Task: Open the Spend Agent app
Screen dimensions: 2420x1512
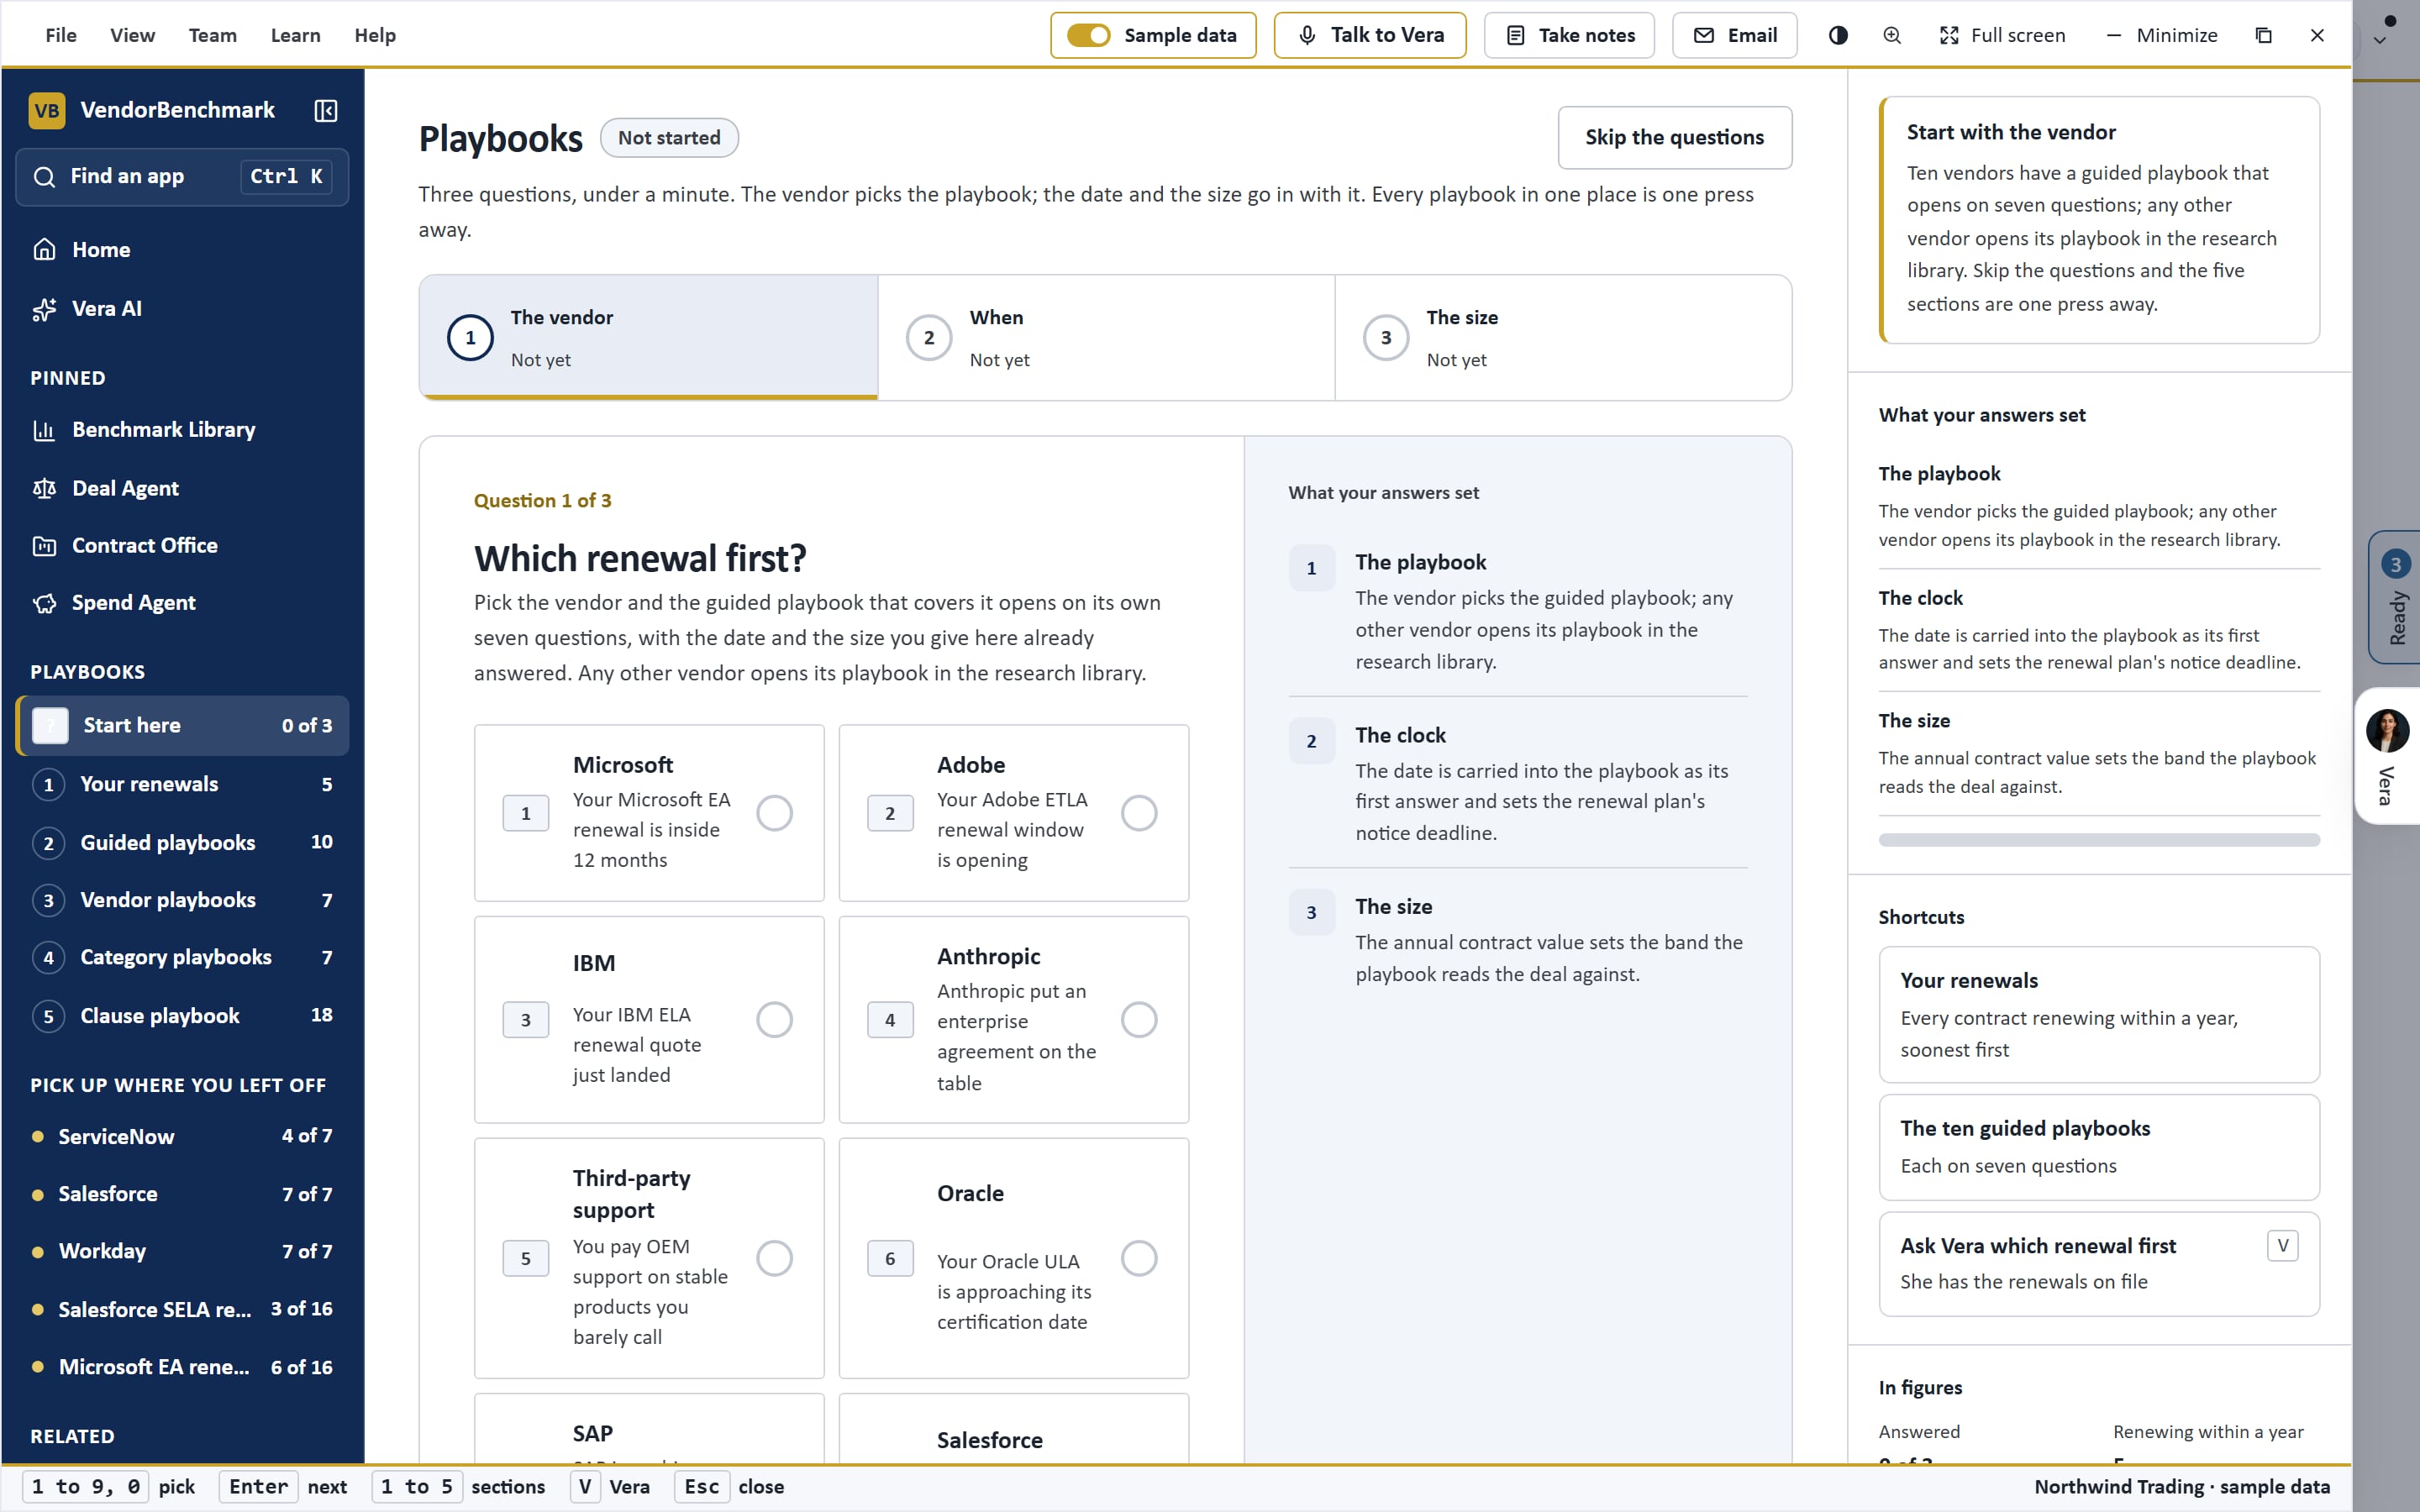Action: click(182, 603)
